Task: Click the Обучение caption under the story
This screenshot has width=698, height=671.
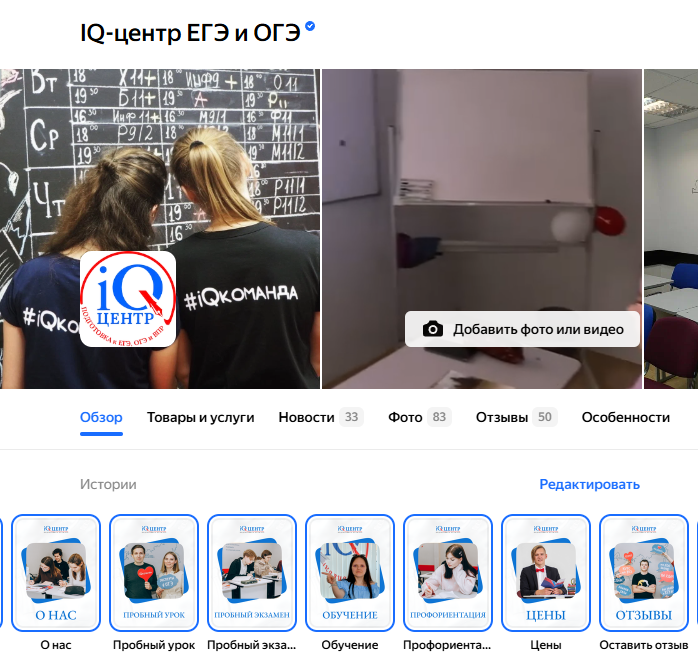Action: pos(350,645)
